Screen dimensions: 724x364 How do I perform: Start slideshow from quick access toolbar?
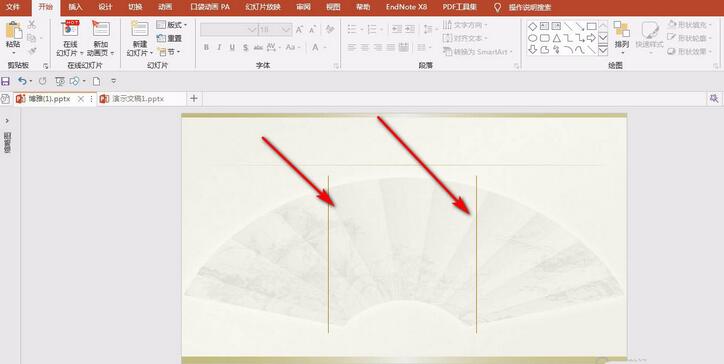click(x=60, y=81)
